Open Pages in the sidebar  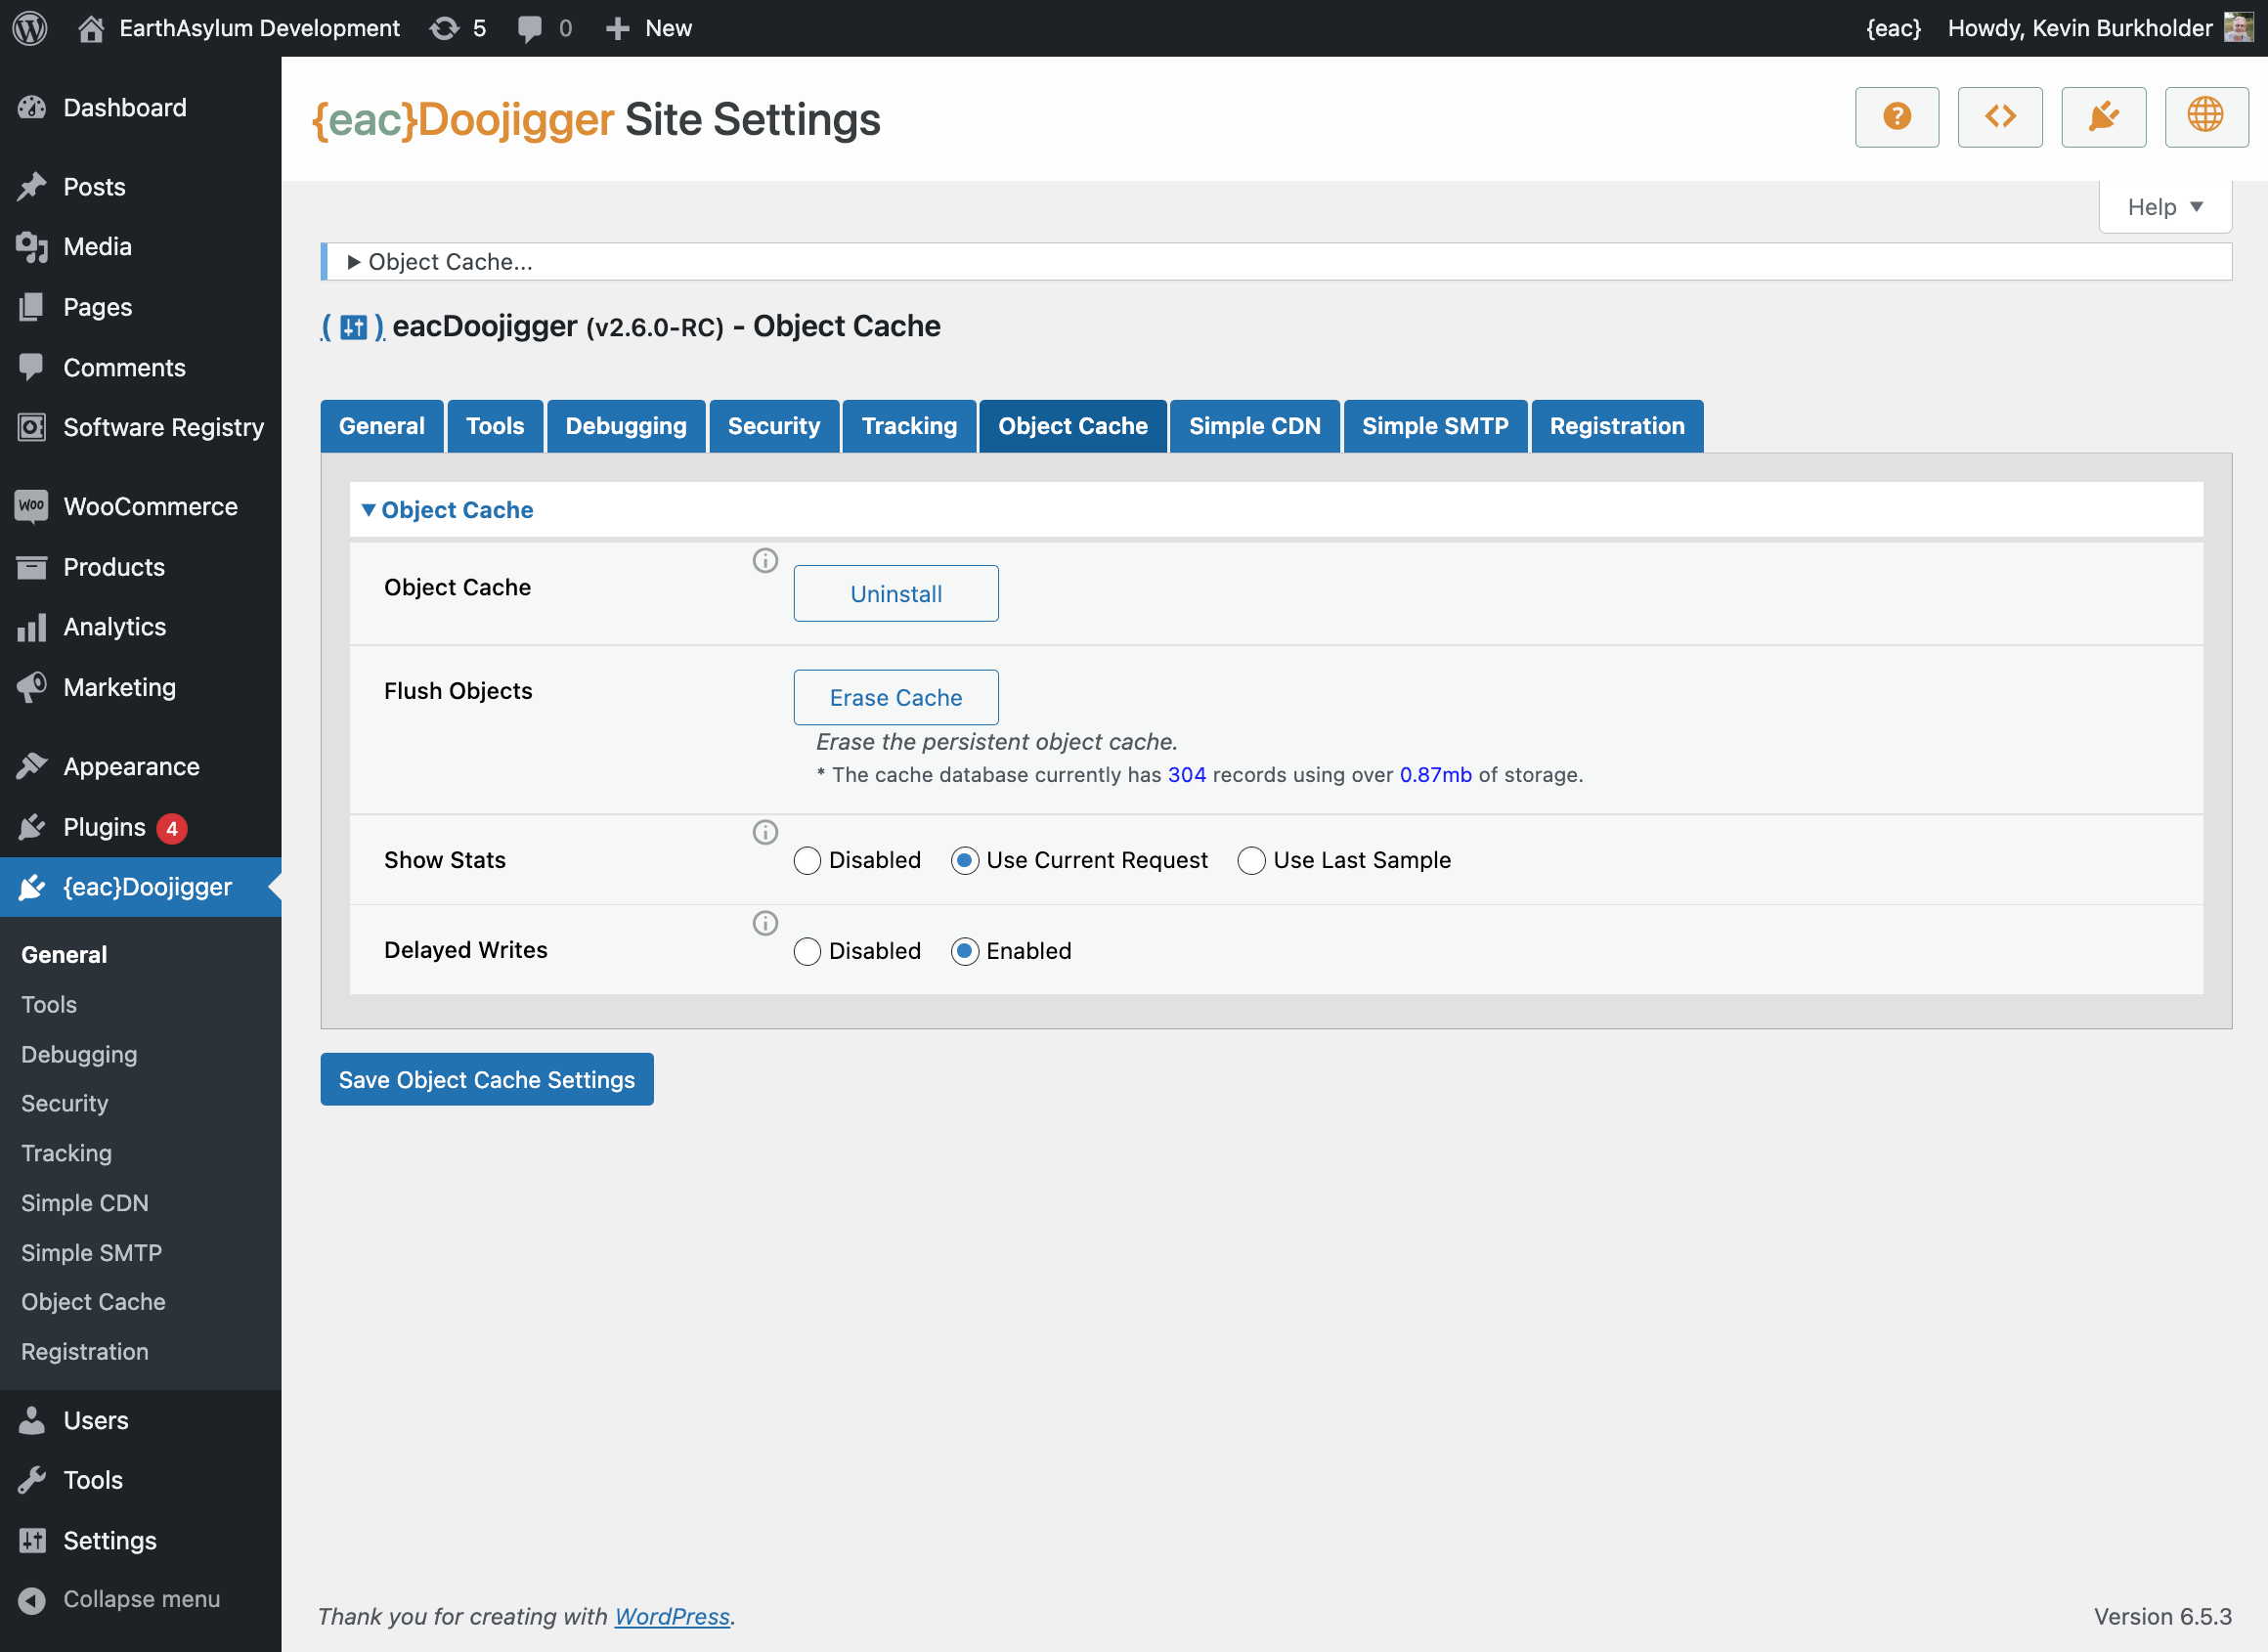[x=140, y=307]
